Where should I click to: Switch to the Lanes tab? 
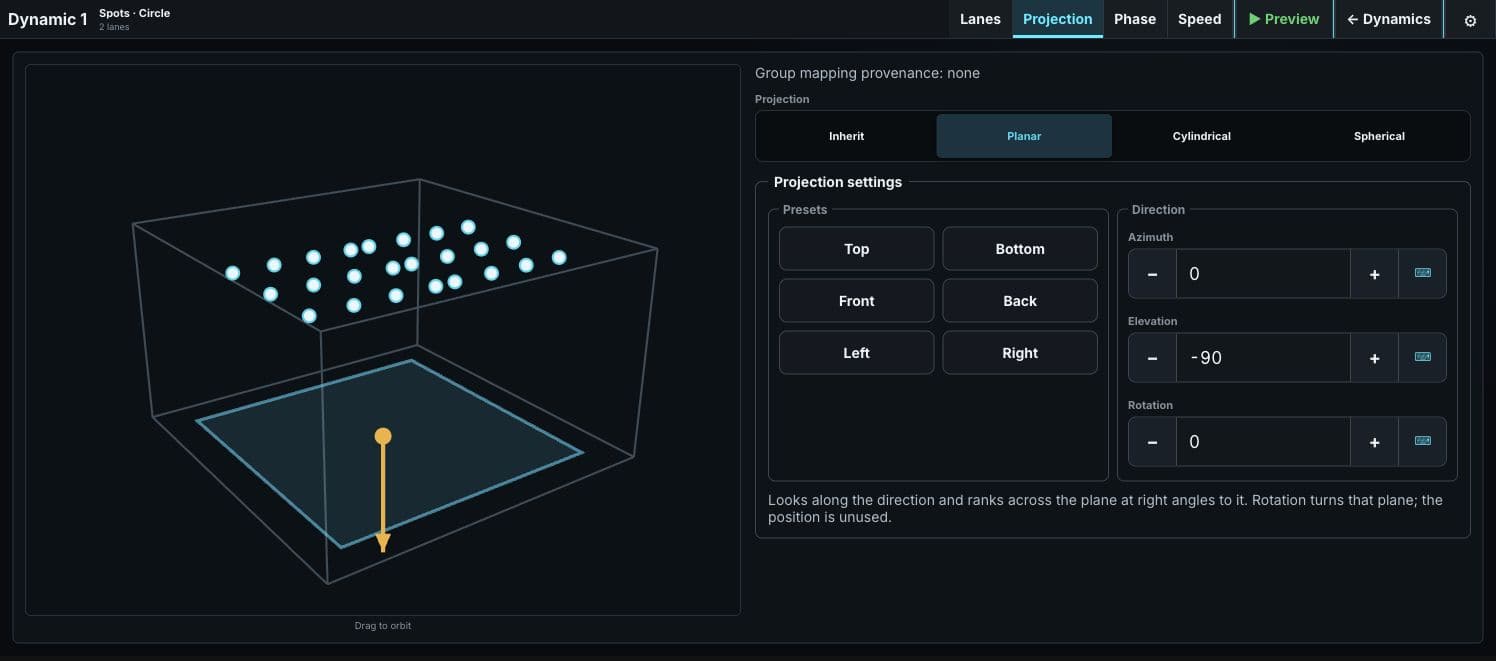click(980, 19)
